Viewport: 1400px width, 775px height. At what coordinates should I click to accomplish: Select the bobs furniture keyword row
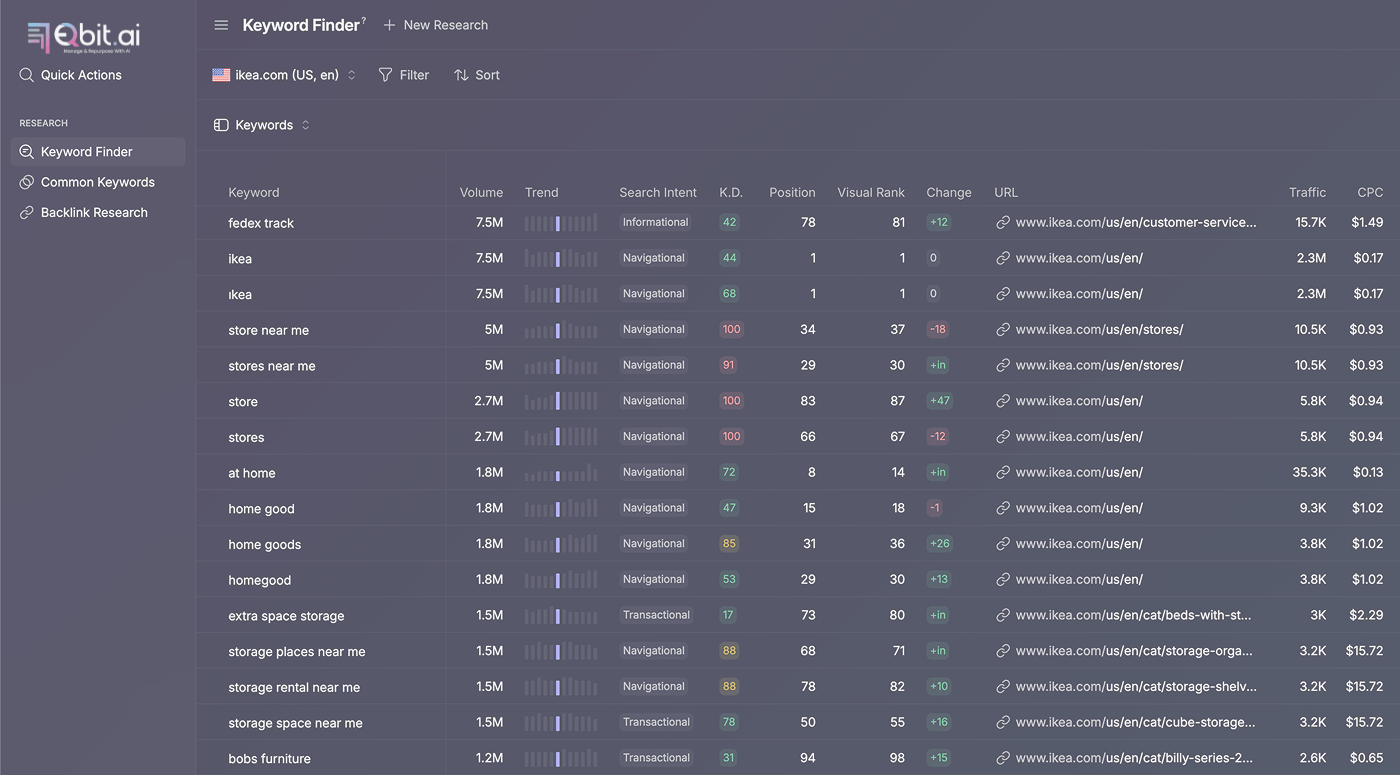point(269,758)
